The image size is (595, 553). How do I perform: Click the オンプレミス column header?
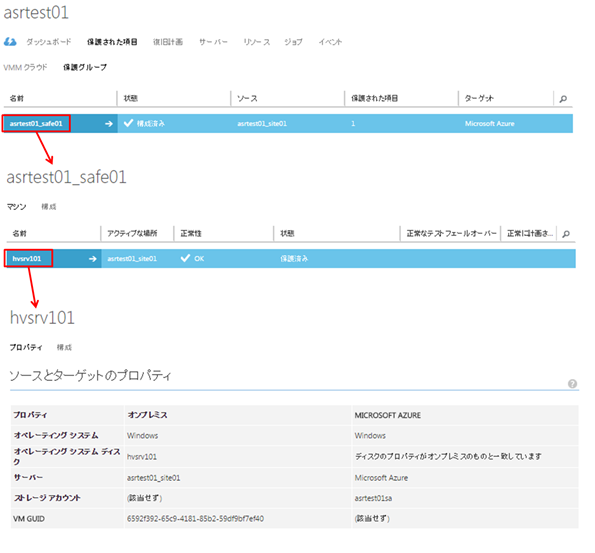[148, 415]
